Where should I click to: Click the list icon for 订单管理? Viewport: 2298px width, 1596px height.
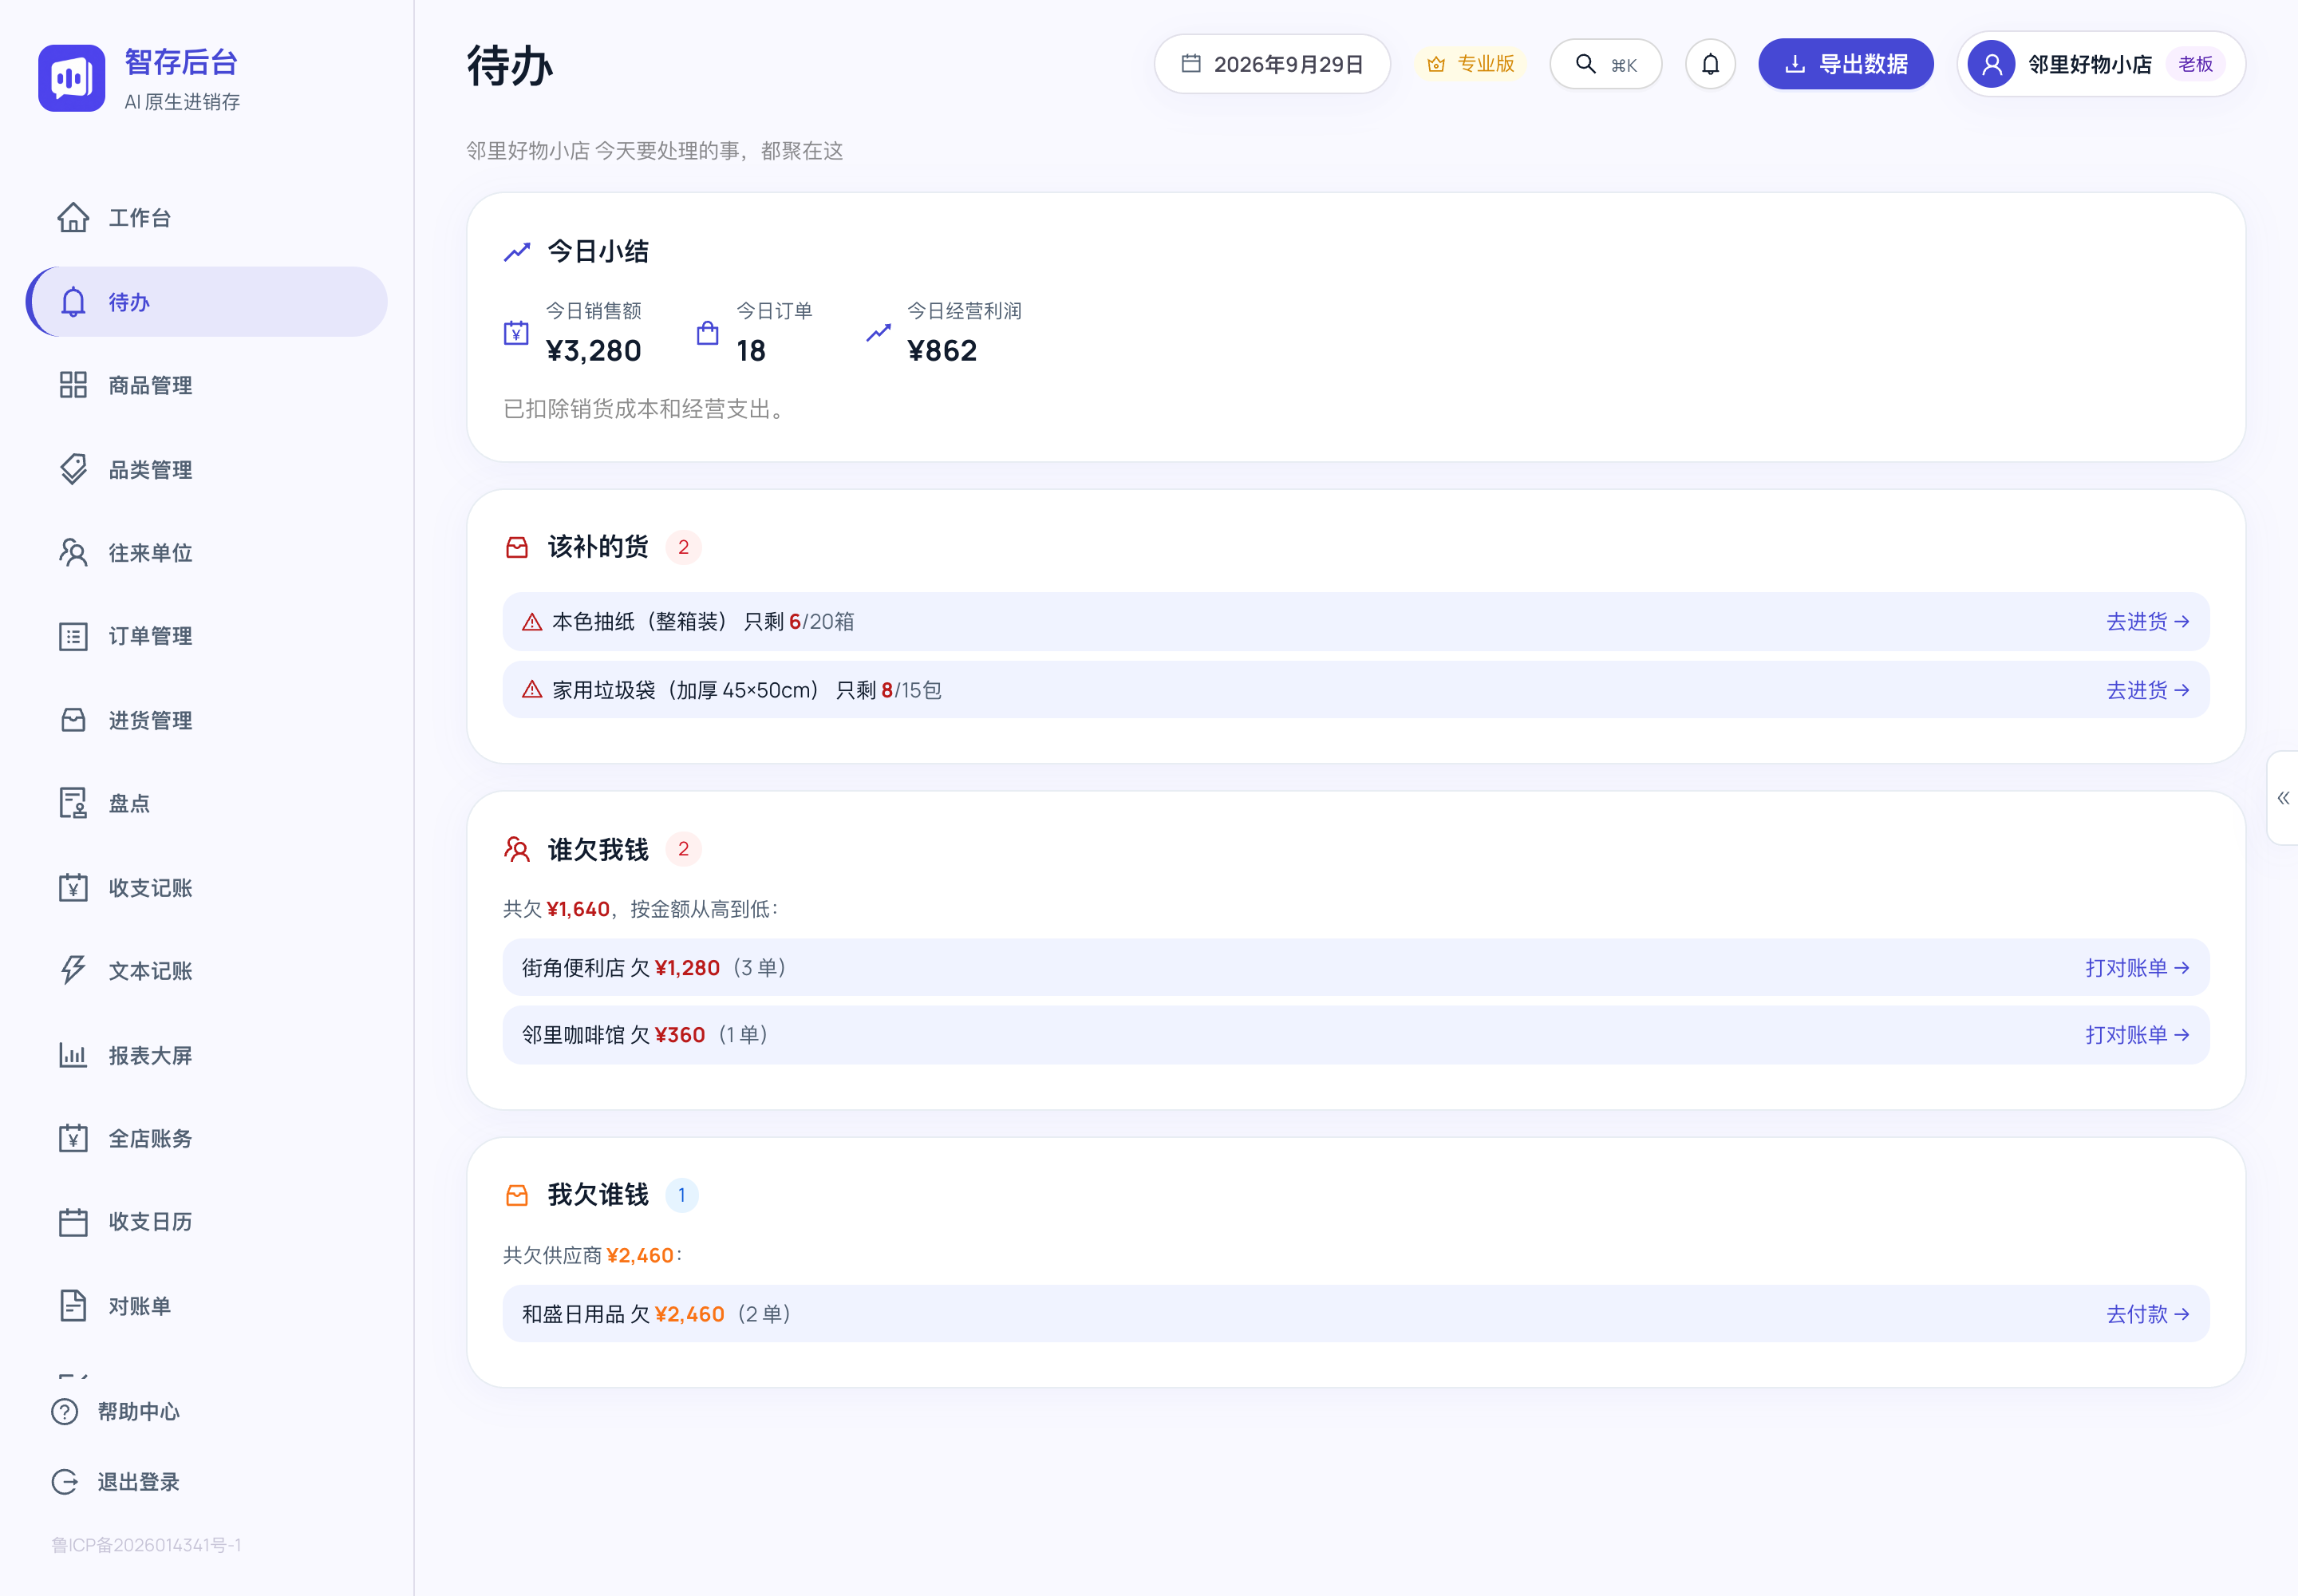pos(73,637)
